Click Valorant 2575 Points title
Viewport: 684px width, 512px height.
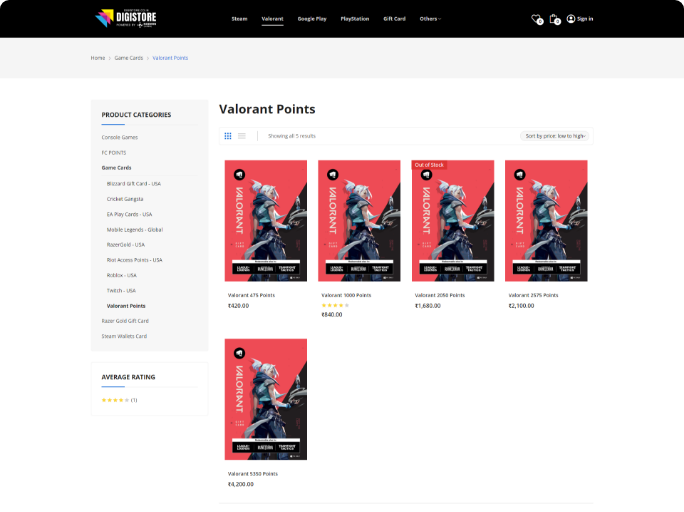533,295
